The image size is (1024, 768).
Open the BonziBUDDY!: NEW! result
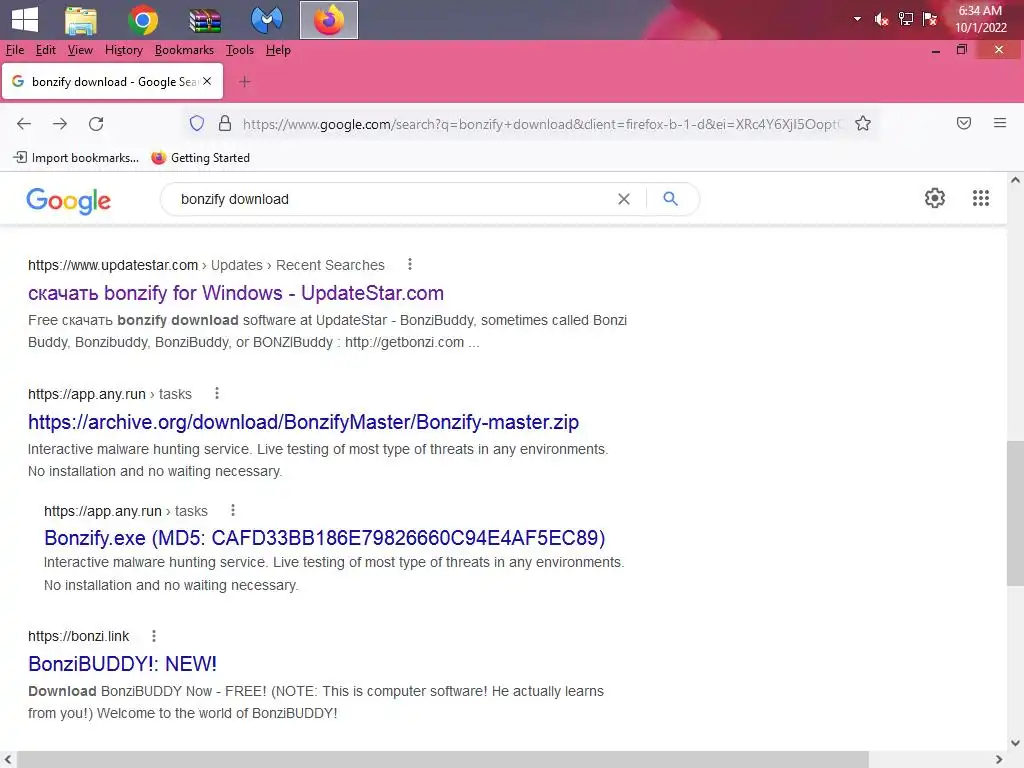pos(122,664)
